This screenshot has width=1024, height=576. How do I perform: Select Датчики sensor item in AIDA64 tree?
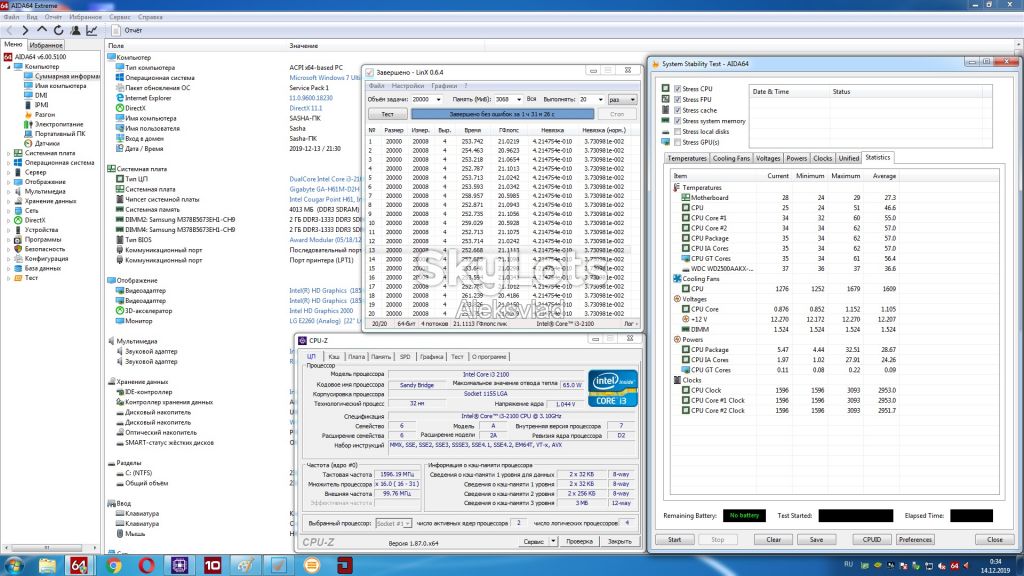pos(46,144)
